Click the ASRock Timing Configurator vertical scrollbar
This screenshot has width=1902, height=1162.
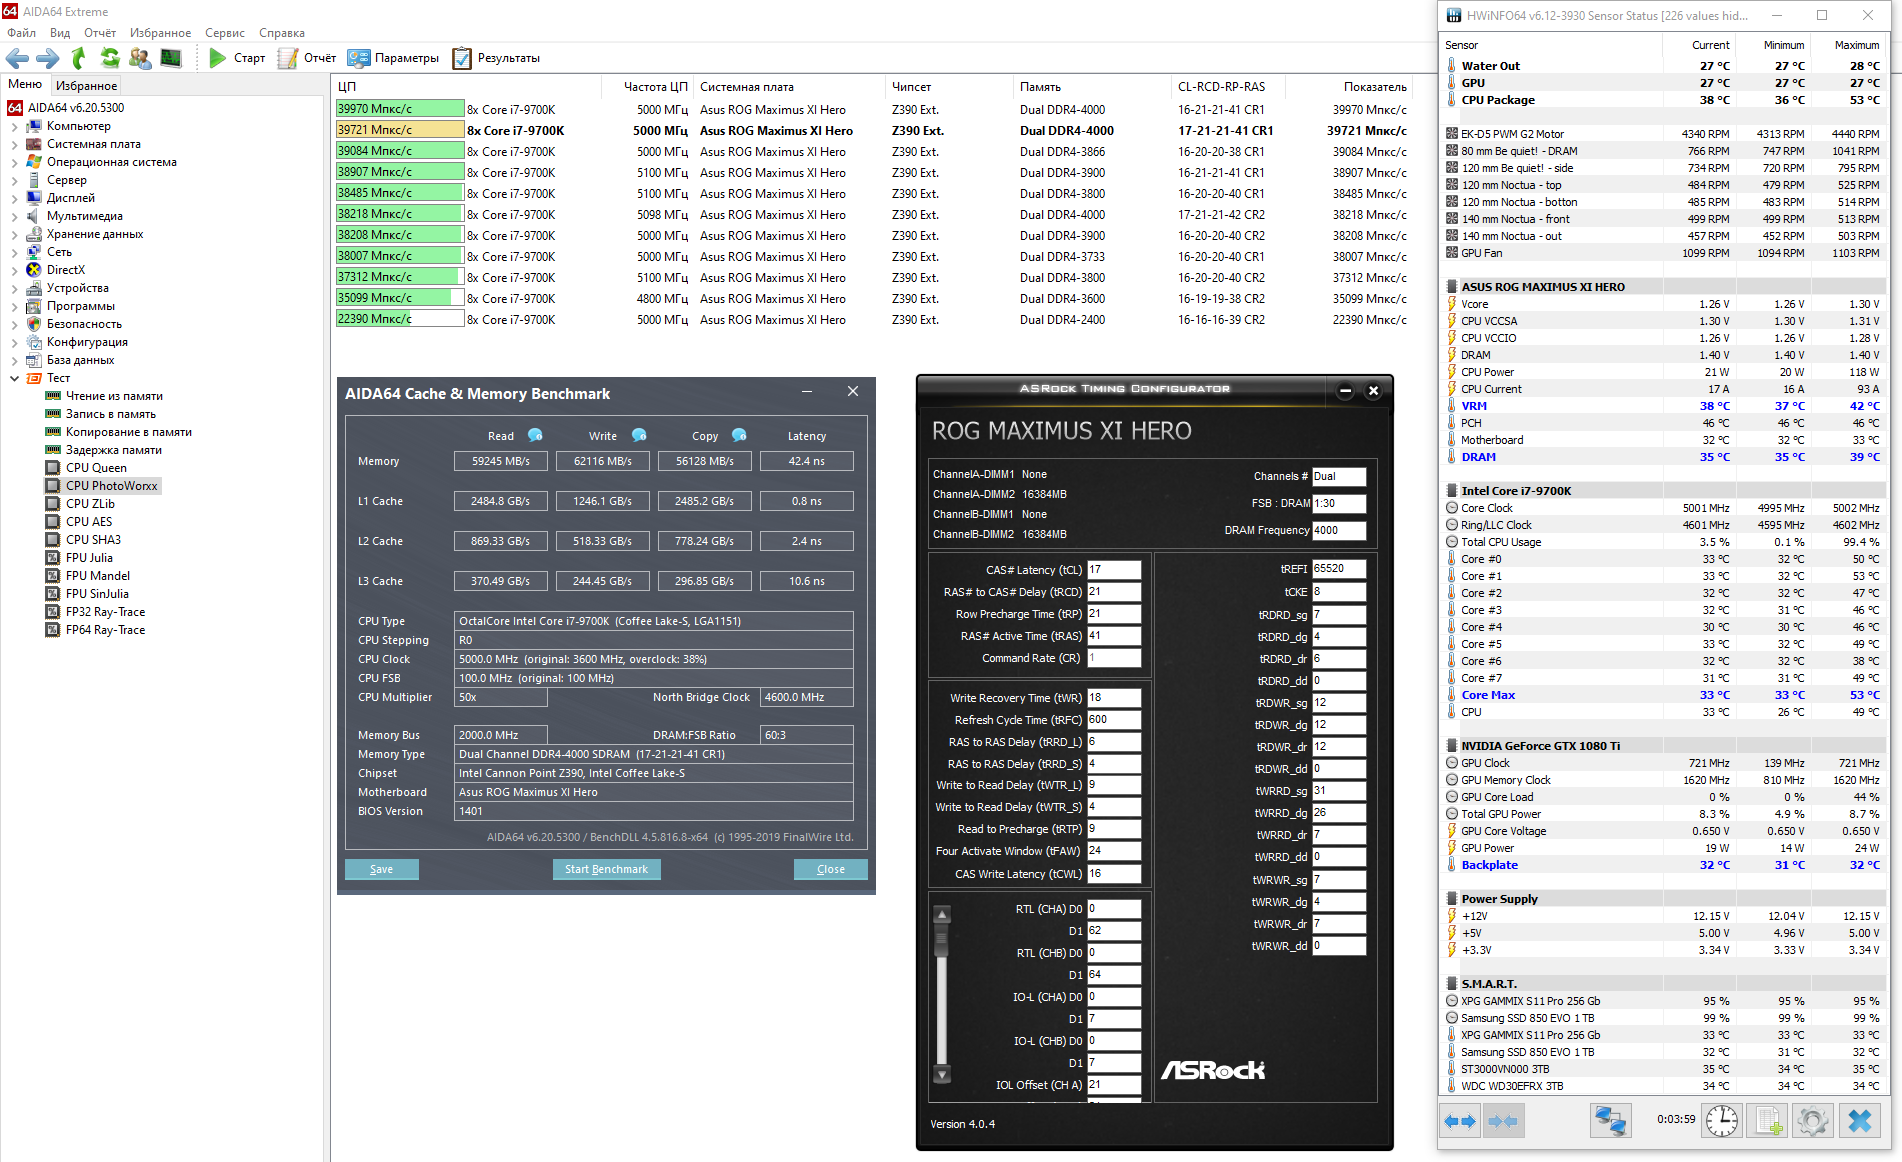[941, 995]
